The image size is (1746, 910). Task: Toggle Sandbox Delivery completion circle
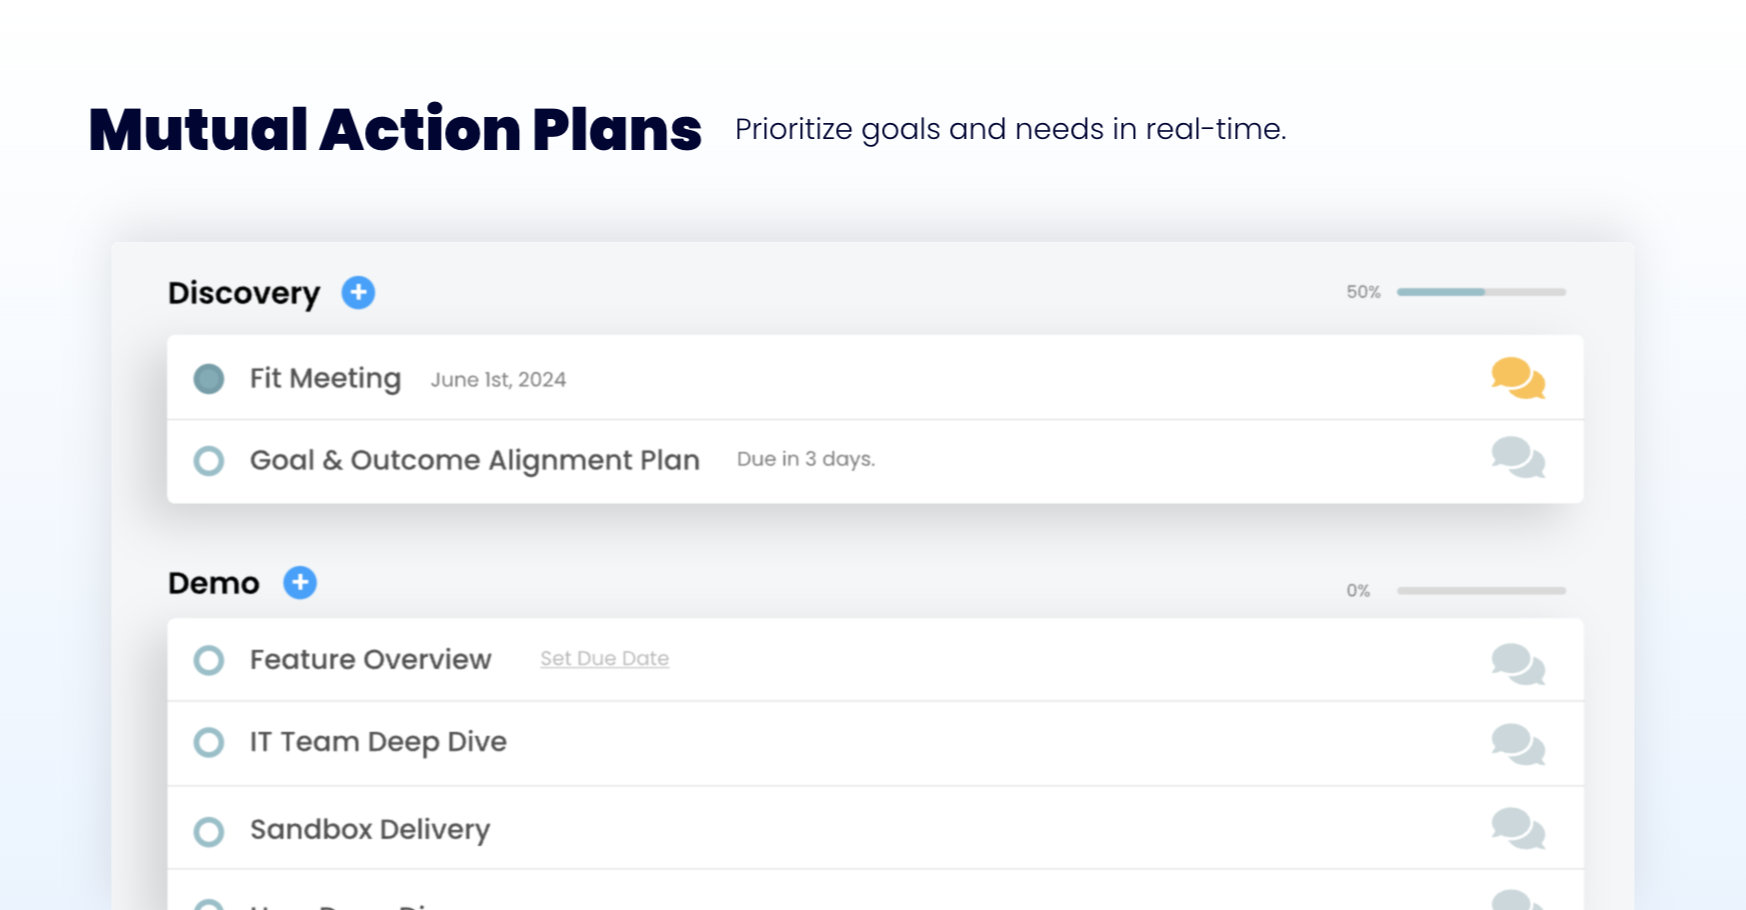pos(209,831)
